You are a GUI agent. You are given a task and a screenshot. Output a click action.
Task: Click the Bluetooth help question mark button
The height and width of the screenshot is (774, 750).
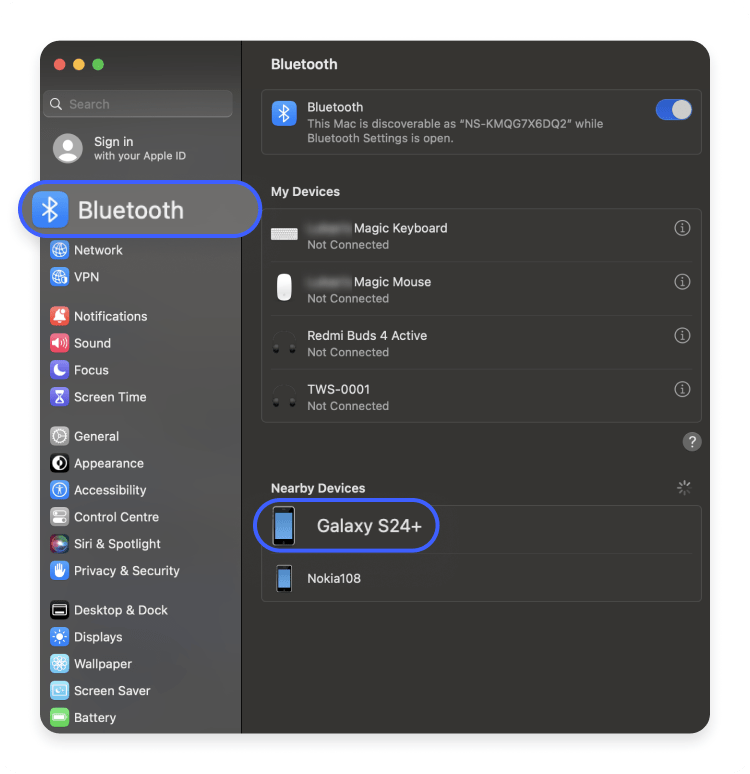[692, 442]
